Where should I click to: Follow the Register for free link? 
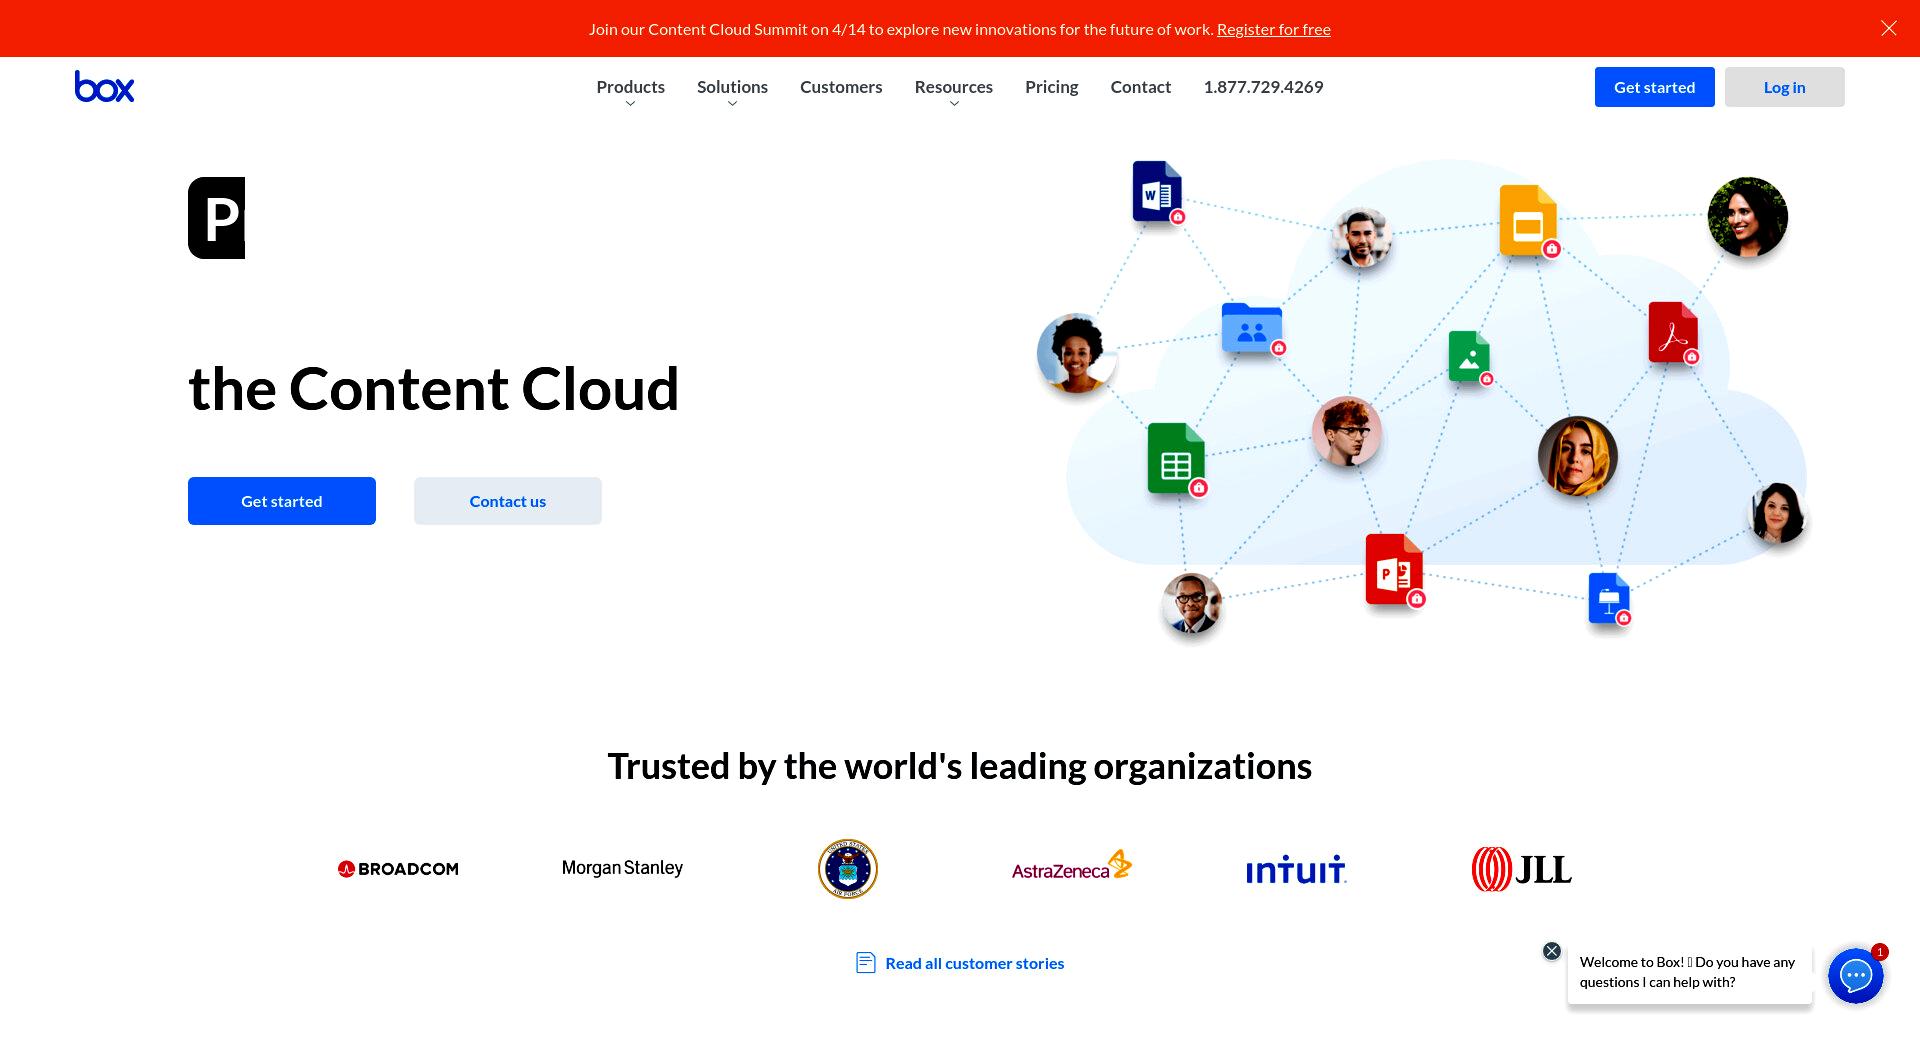point(1274,29)
